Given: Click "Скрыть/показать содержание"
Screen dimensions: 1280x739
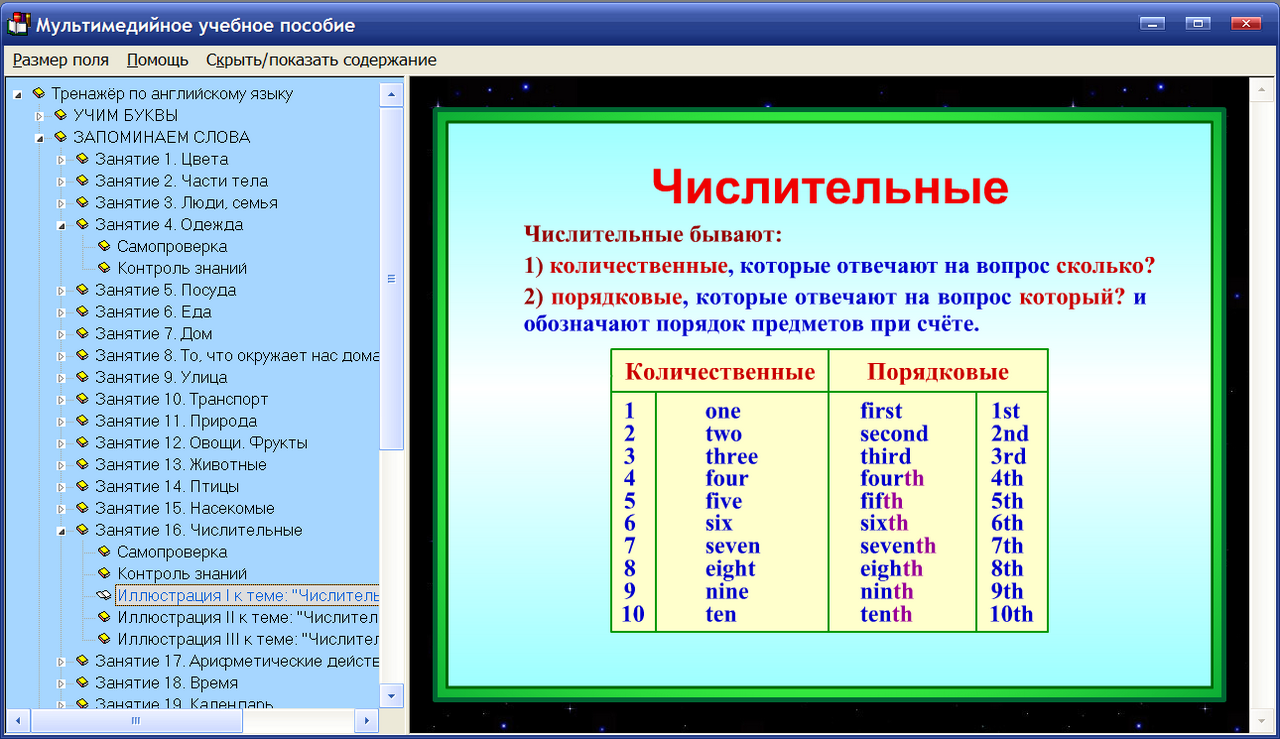Looking at the screenshot, I should (x=321, y=60).
